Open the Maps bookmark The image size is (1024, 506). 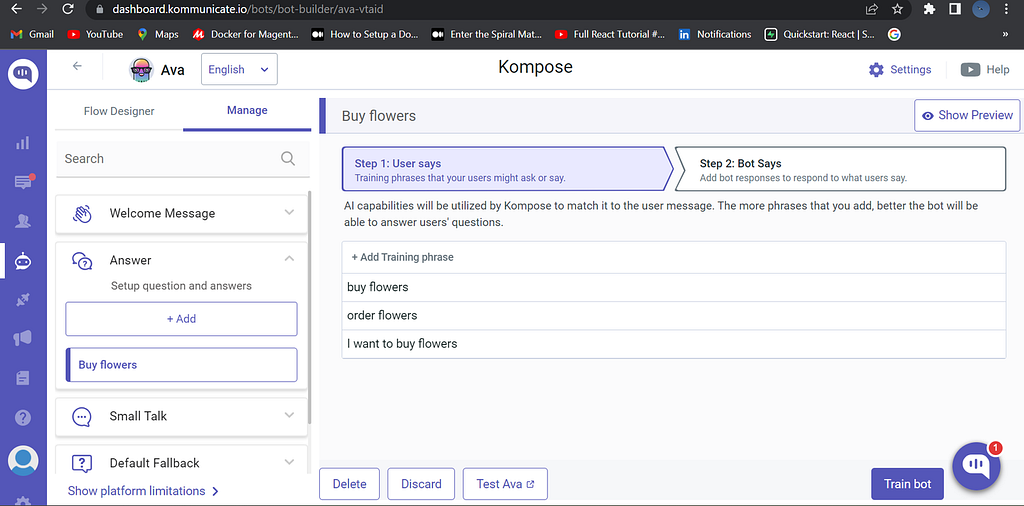point(157,34)
